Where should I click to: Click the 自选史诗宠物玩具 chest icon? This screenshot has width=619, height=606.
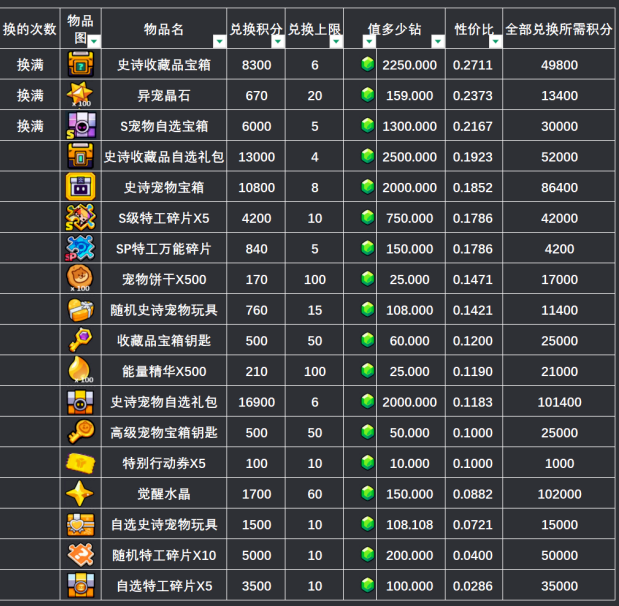pos(81,524)
